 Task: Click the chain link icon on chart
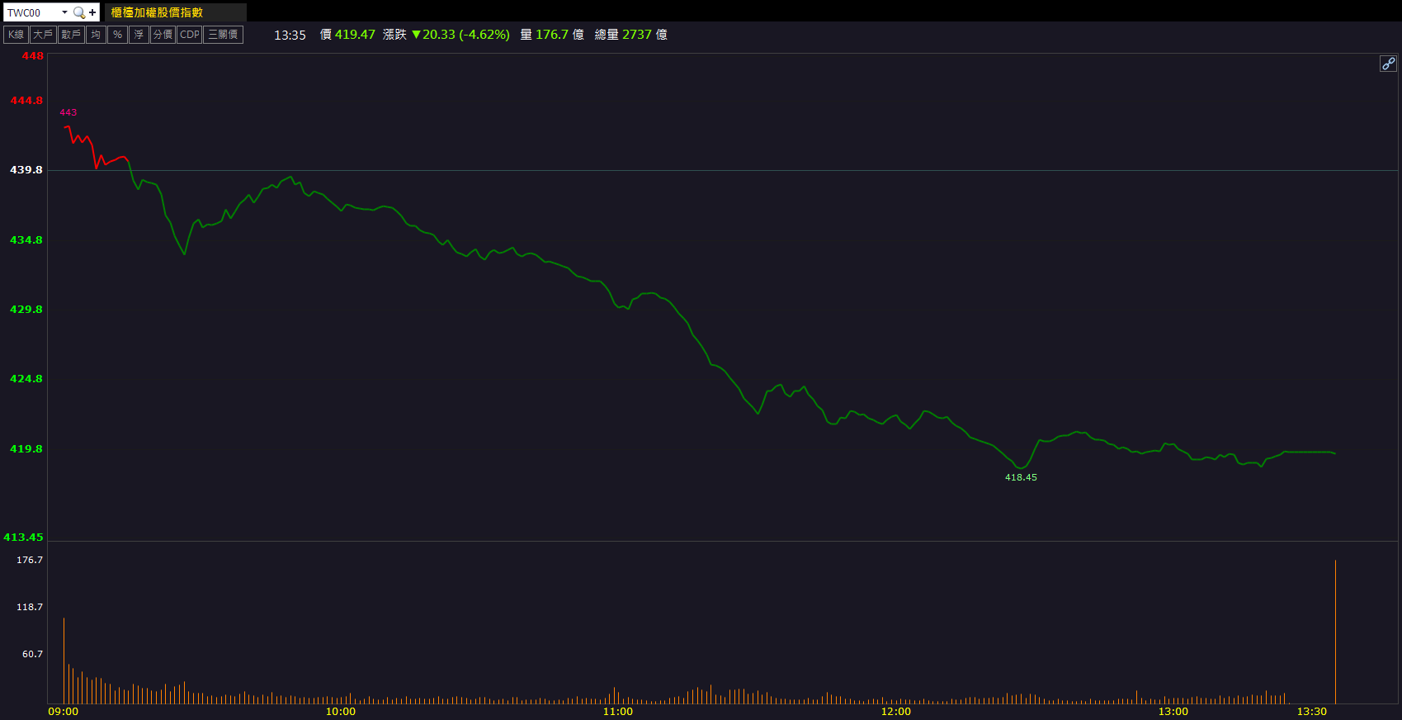tap(1388, 64)
